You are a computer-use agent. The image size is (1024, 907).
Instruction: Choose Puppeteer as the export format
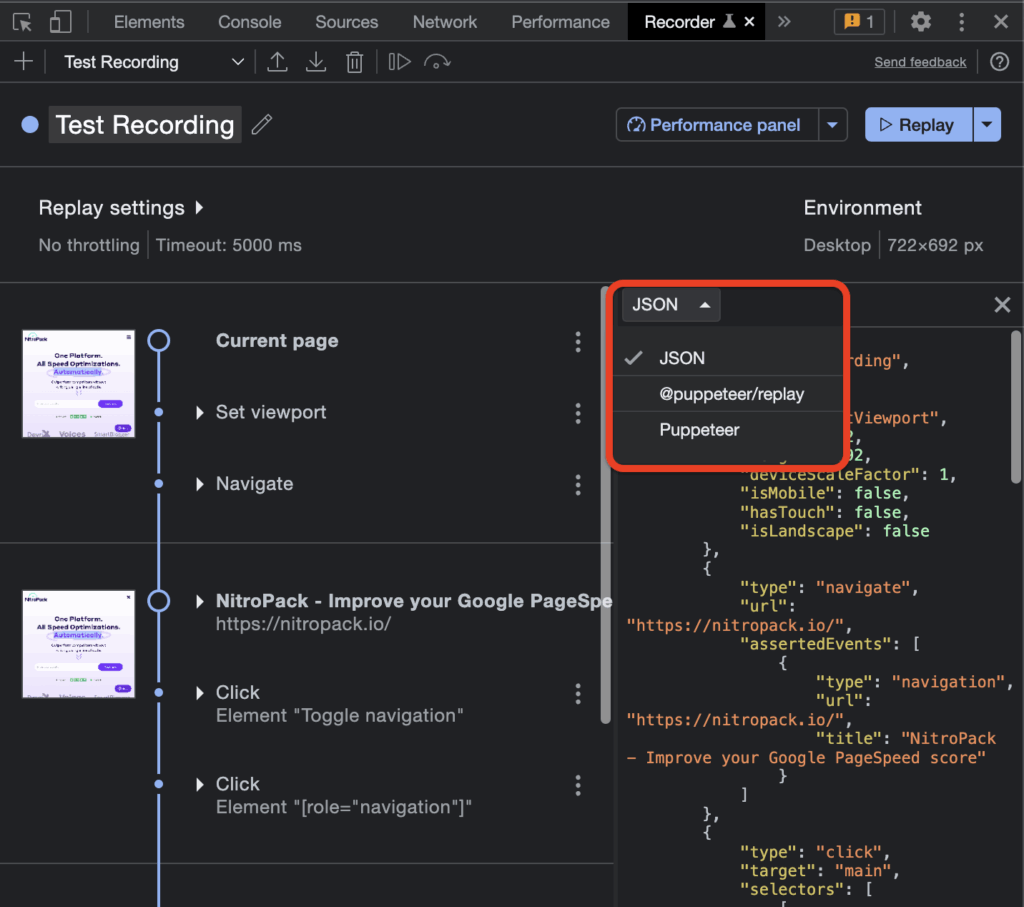pos(699,429)
